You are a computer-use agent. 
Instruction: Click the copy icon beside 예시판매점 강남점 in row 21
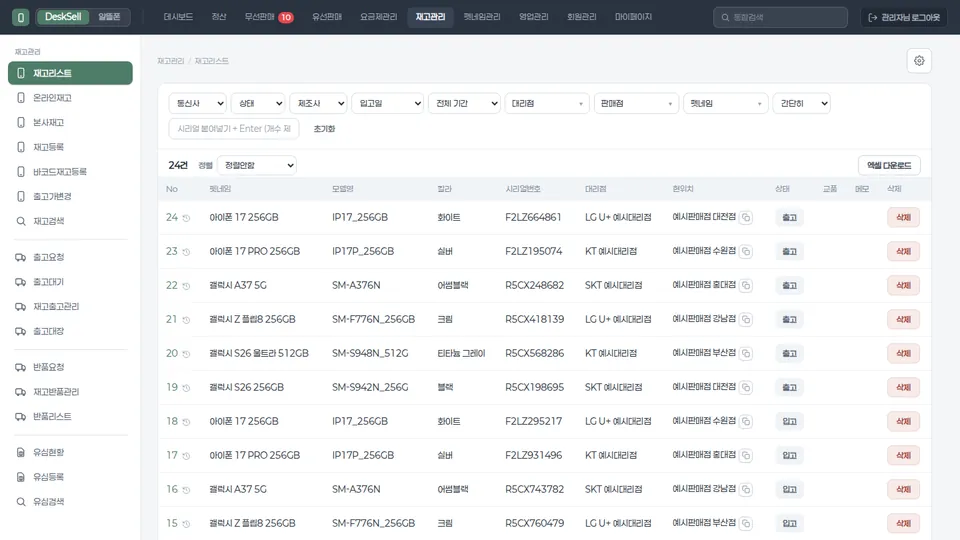pos(746,319)
